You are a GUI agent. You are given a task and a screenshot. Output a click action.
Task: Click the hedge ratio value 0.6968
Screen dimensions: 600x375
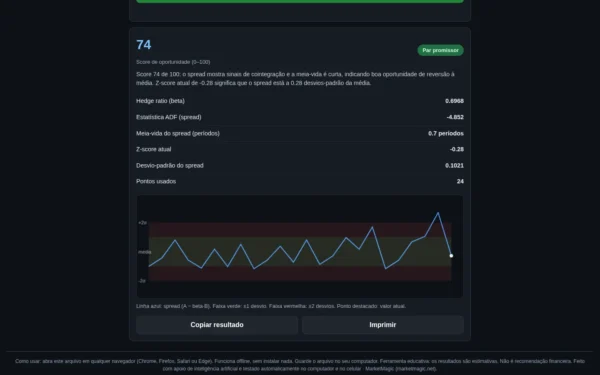[454, 101]
